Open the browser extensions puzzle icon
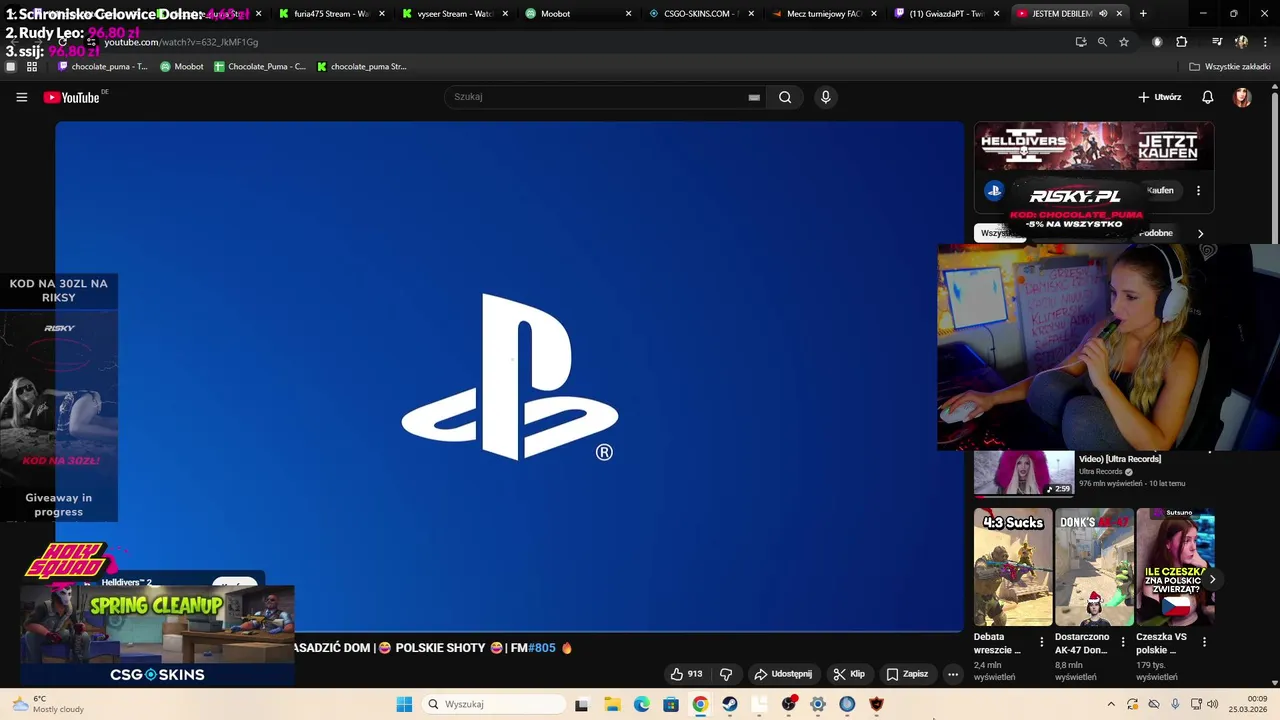The width and height of the screenshot is (1280, 720). (x=1182, y=42)
